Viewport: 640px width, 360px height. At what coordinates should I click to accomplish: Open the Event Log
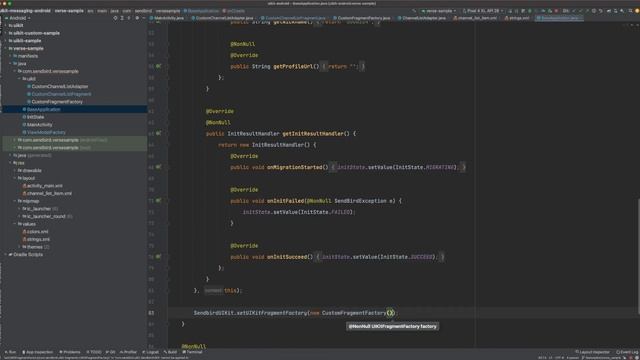click(x=627, y=352)
